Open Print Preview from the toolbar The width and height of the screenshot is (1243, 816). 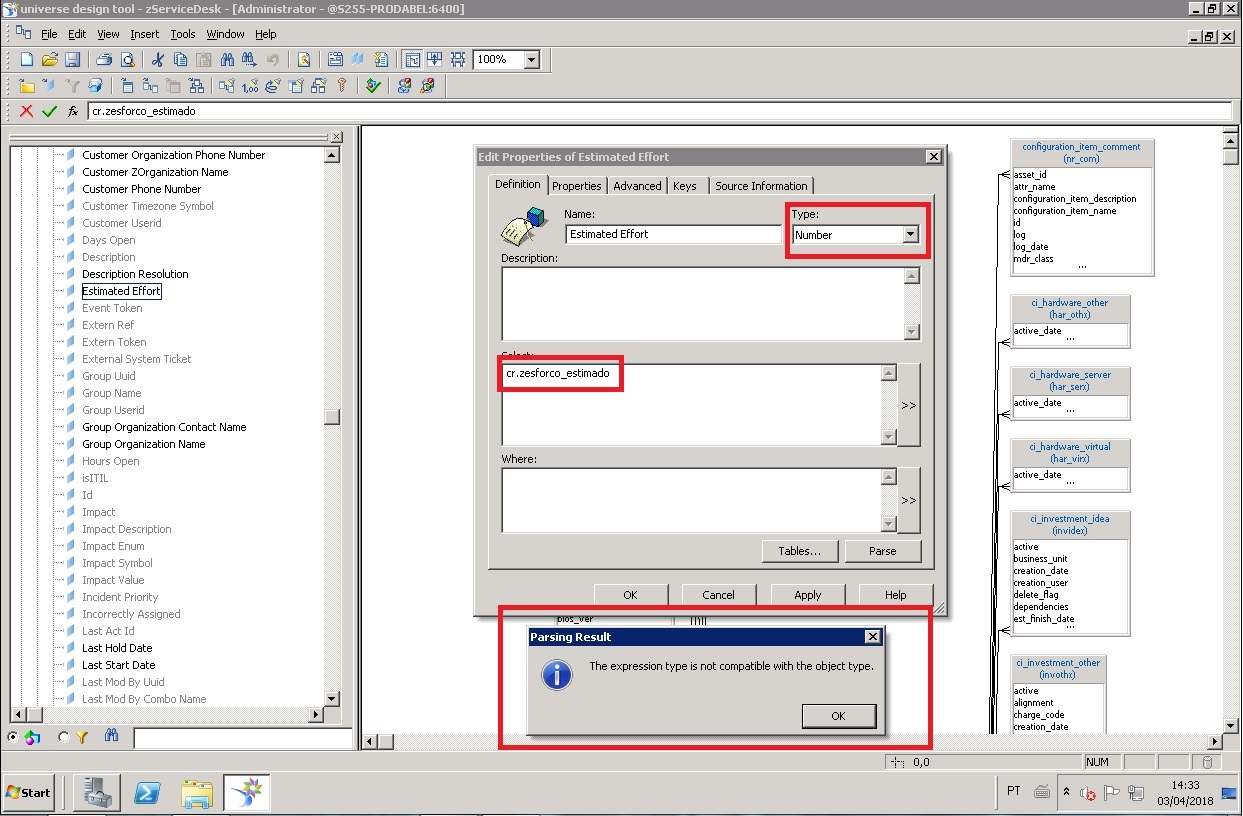(126, 59)
